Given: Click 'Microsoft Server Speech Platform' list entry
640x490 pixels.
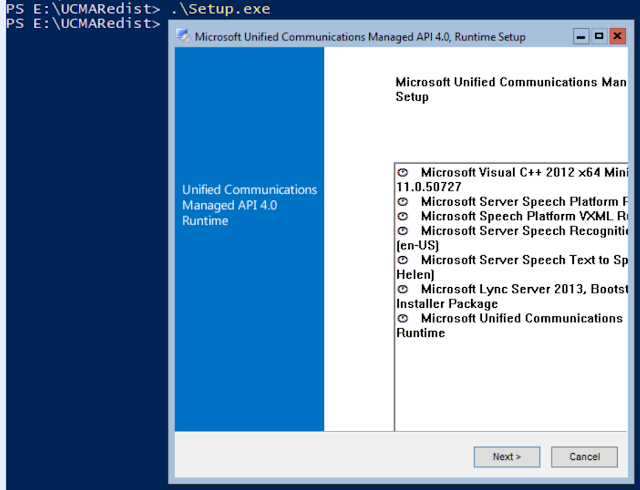Looking at the screenshot, I should pos(520,202).
